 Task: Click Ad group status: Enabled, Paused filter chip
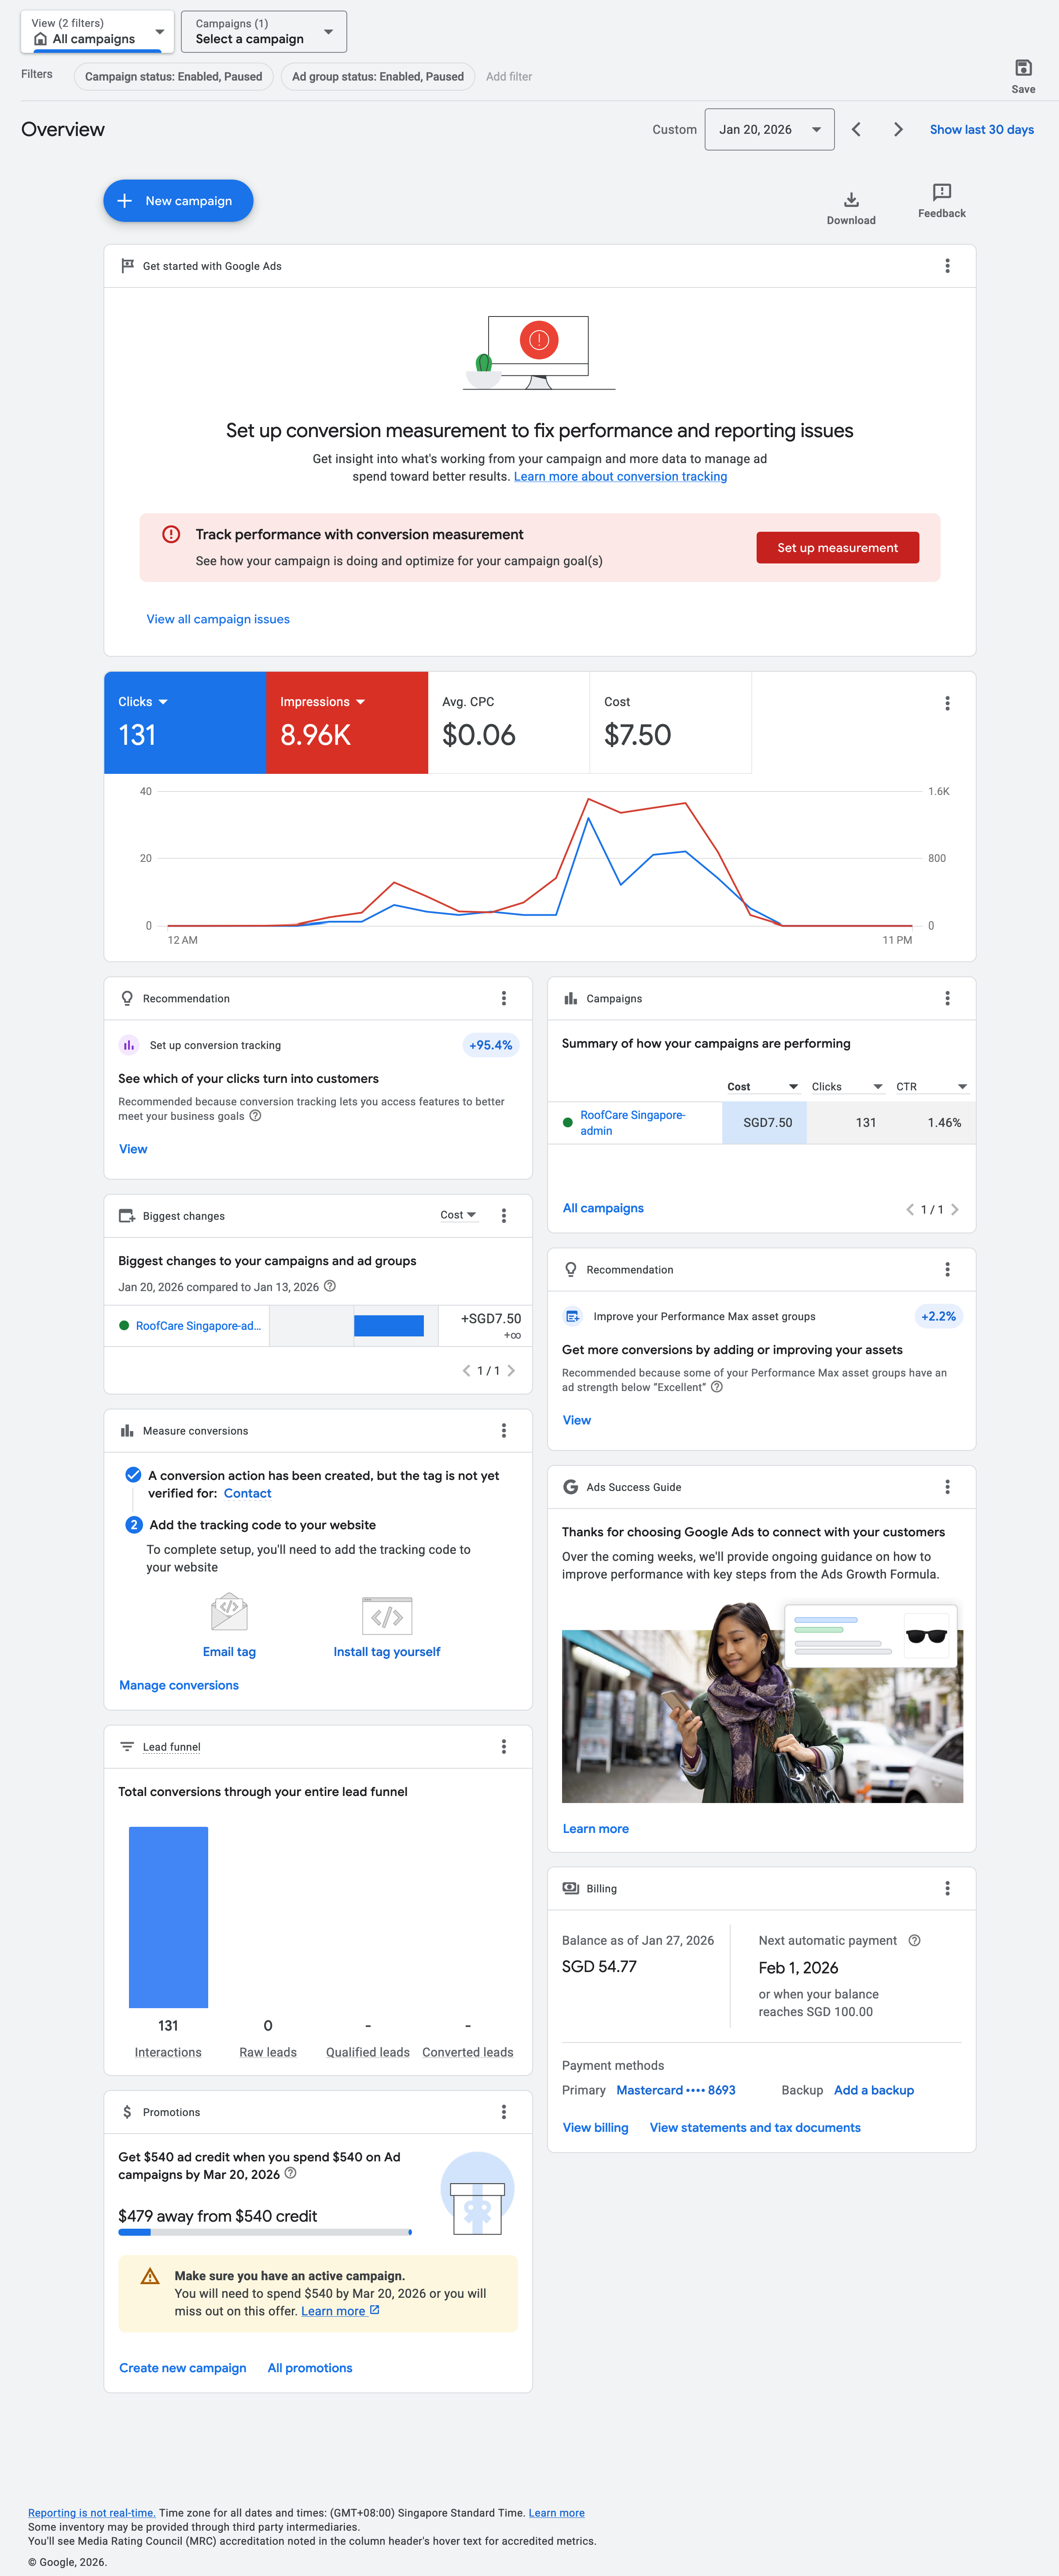pos(378,77)
